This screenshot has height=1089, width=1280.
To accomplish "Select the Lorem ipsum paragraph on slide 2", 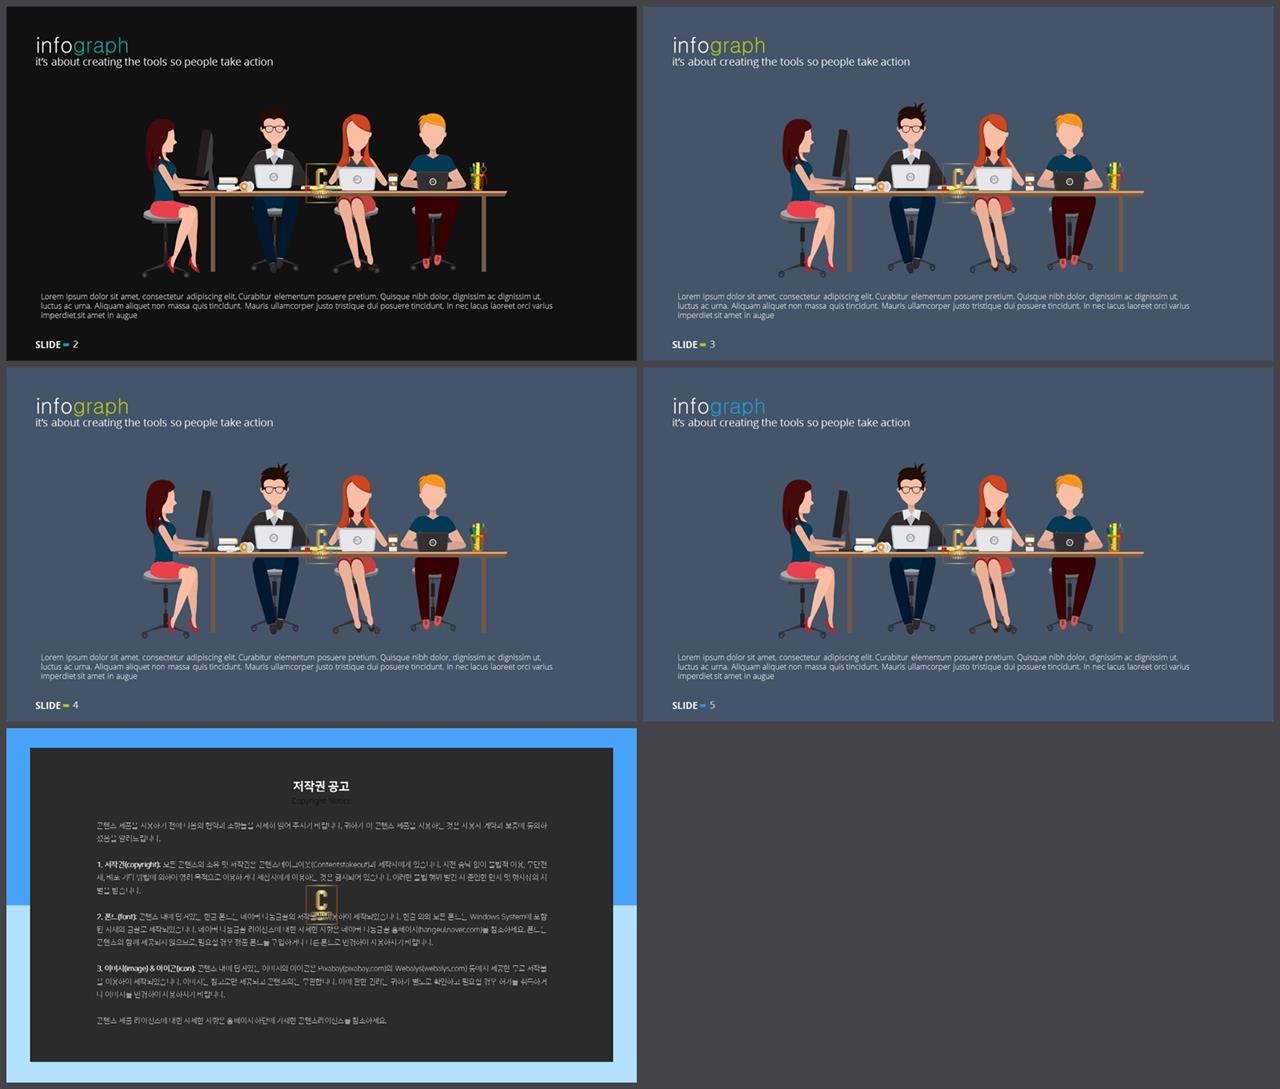I will 296,306.
